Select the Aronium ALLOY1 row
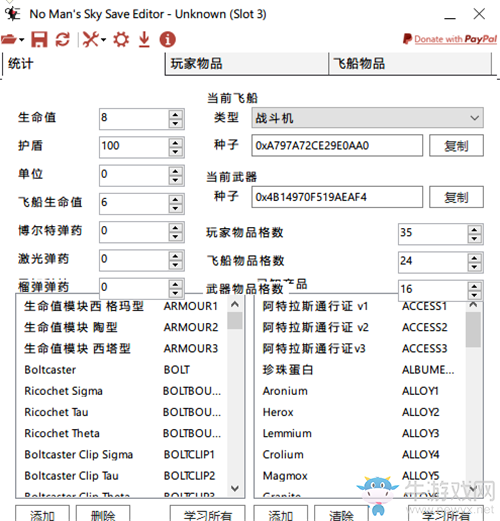500x521 pixels. [x=360, y=391]
